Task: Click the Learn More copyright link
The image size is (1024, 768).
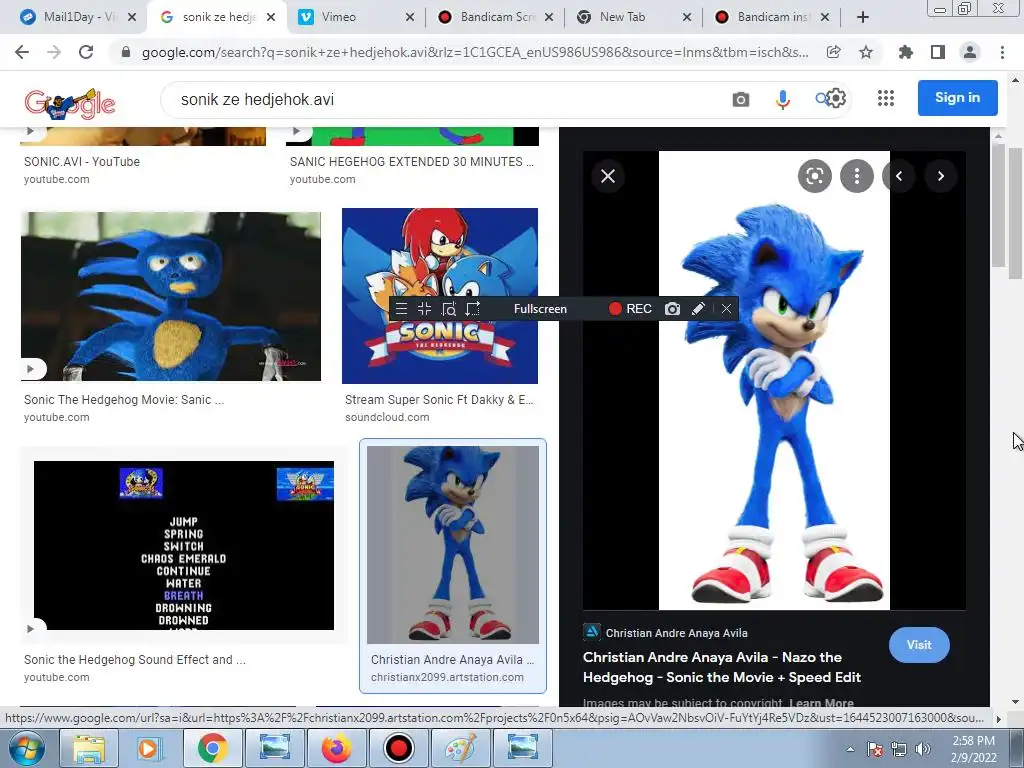Action: 822,703
